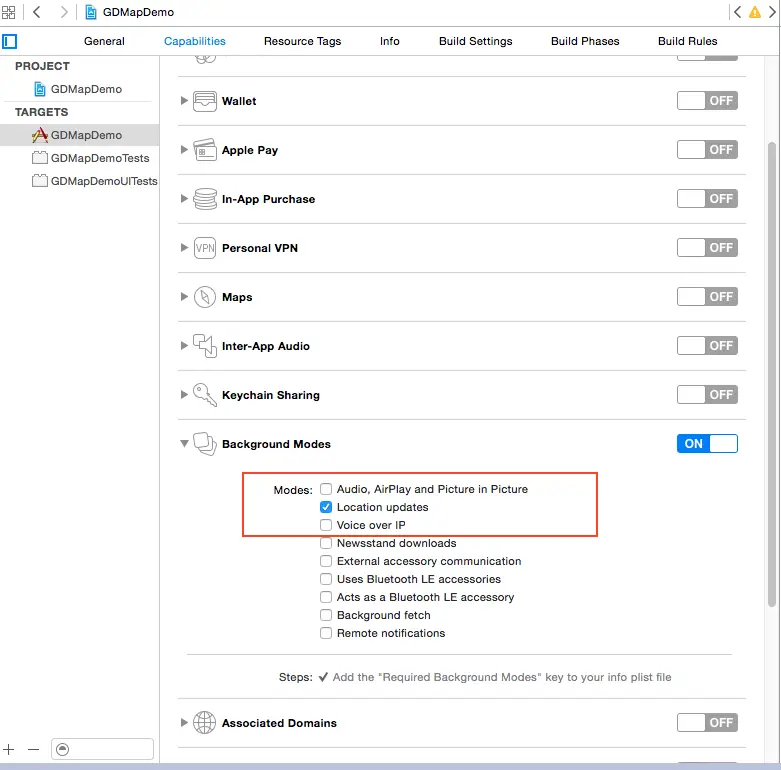Select the GDMapDemo project file icon
The image size is (781, 770).
(x=40, y=89)
